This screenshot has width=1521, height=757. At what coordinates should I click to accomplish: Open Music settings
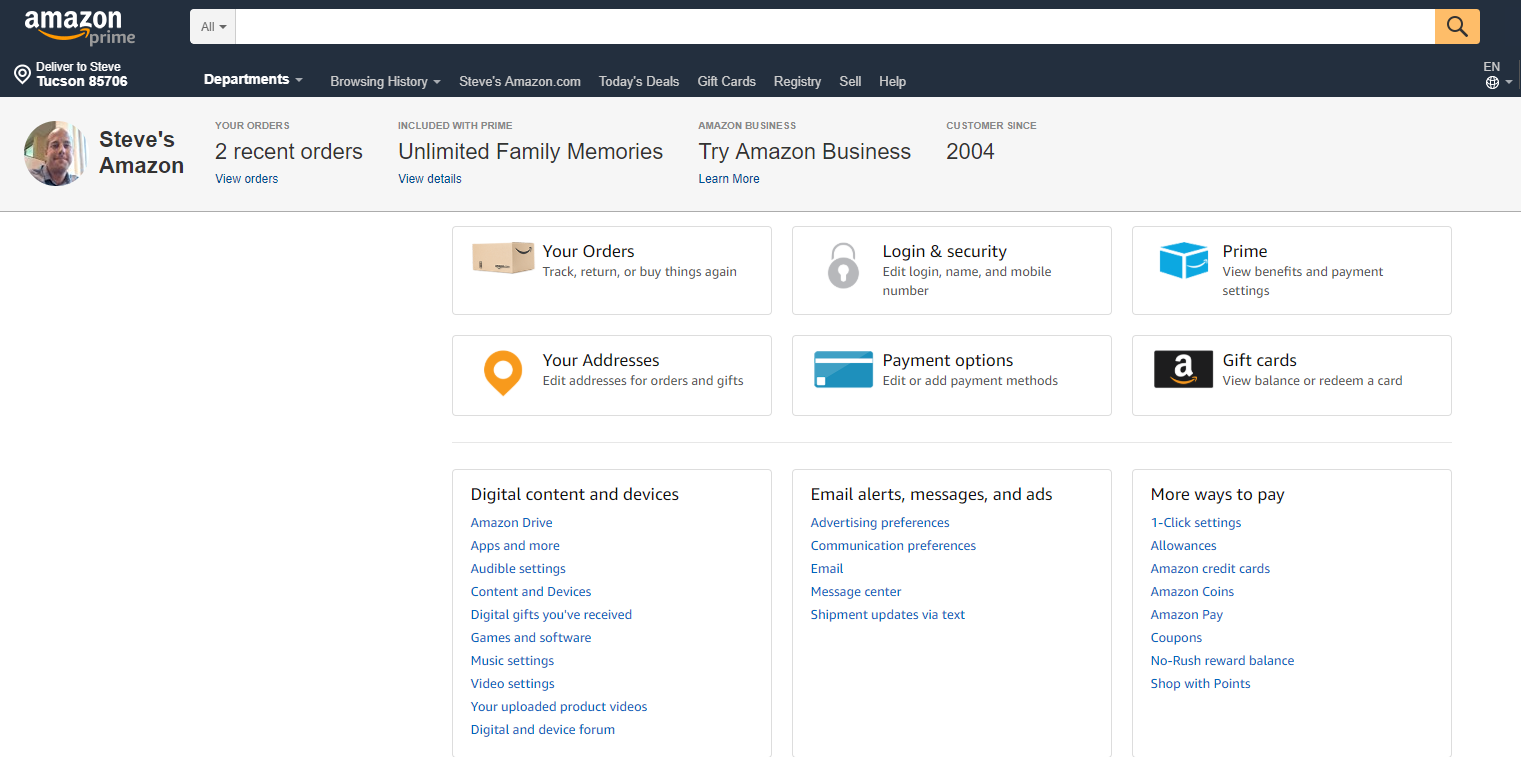click(x=512, y=661)
